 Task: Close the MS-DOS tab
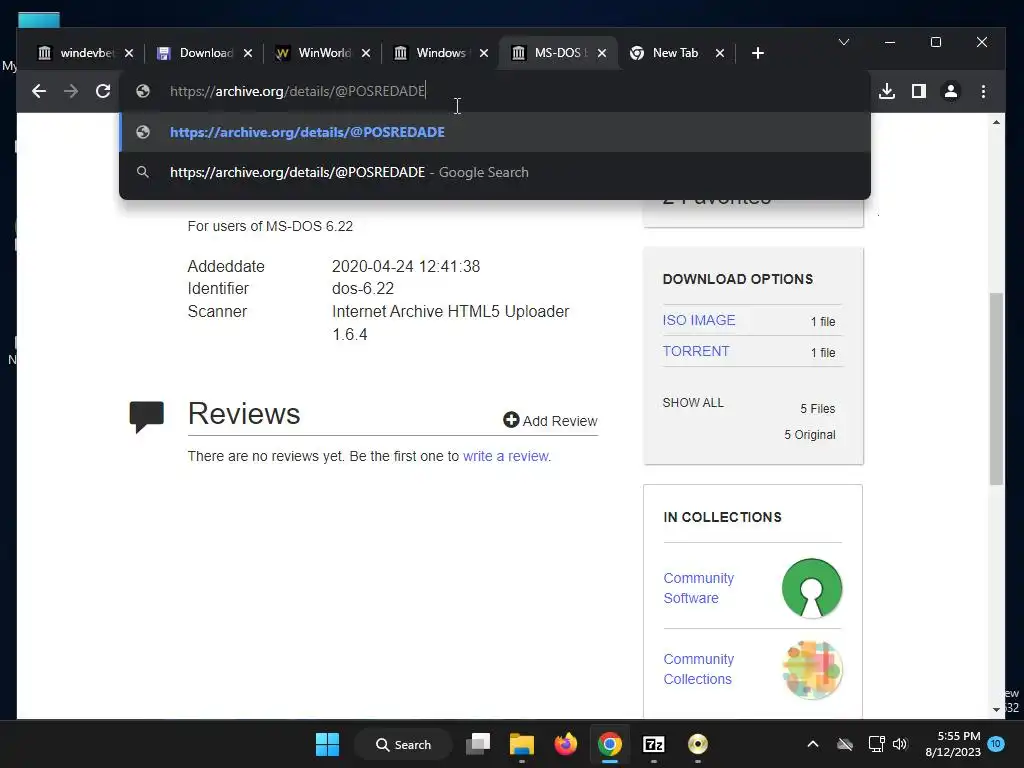(x=602, y=54)
